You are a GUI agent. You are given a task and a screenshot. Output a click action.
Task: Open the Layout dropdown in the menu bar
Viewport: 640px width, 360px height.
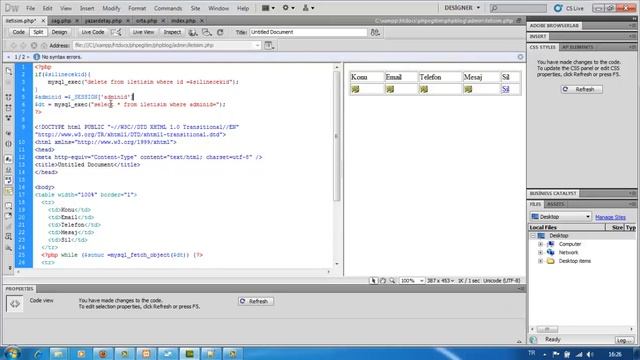click(x=268, y=8)
